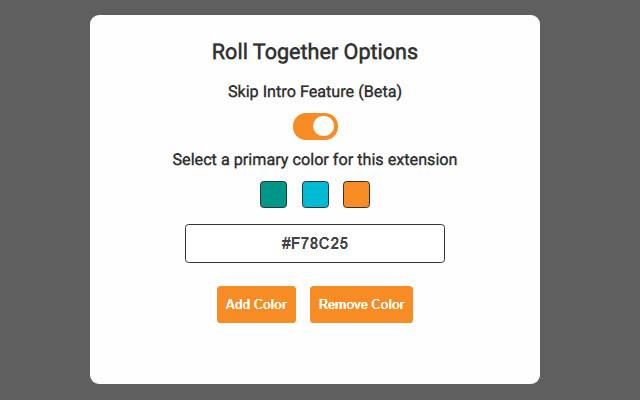Click blank white area below the buttons
This screenshot has width=640, height=400.
[x=315, y=355]
